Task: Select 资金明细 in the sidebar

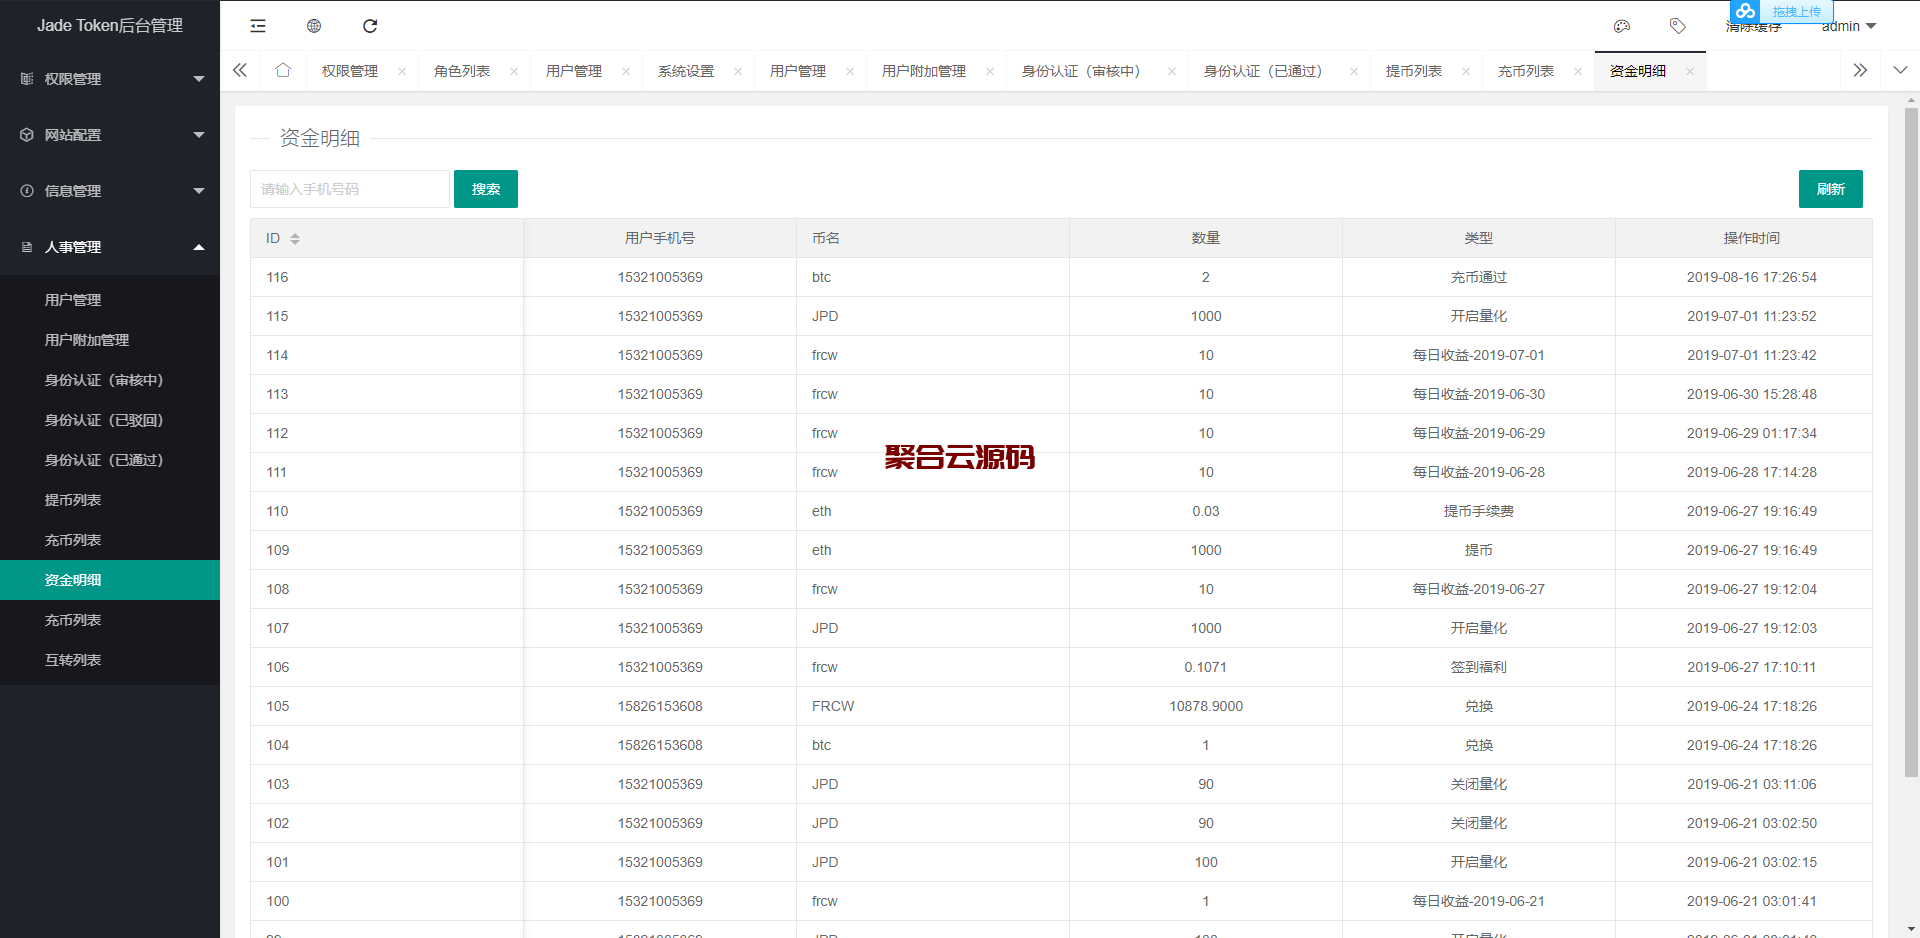Action: coord(110,580)
